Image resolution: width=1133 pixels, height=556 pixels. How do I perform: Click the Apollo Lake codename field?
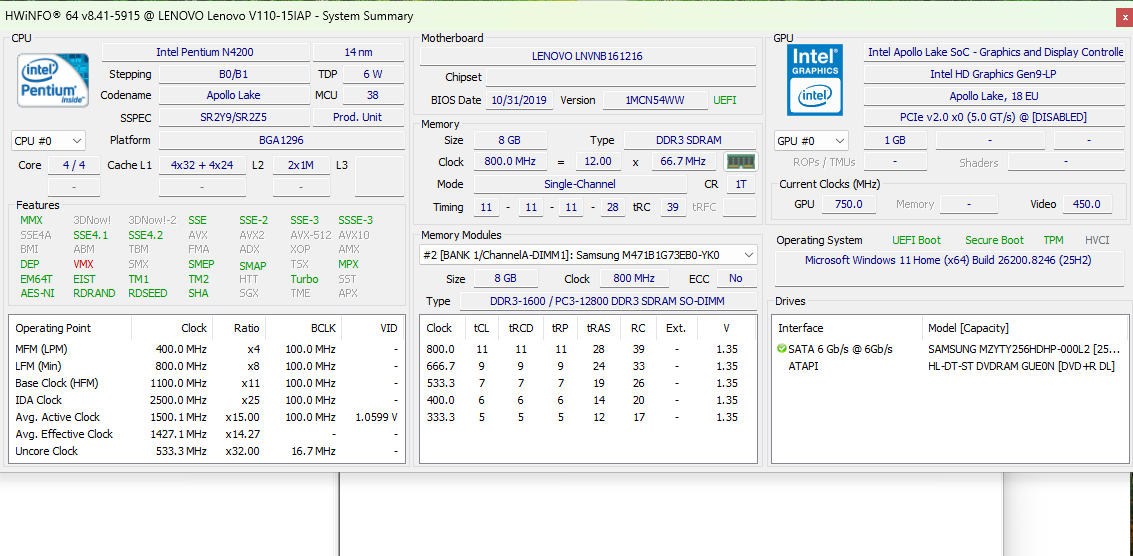coord(236,95)
